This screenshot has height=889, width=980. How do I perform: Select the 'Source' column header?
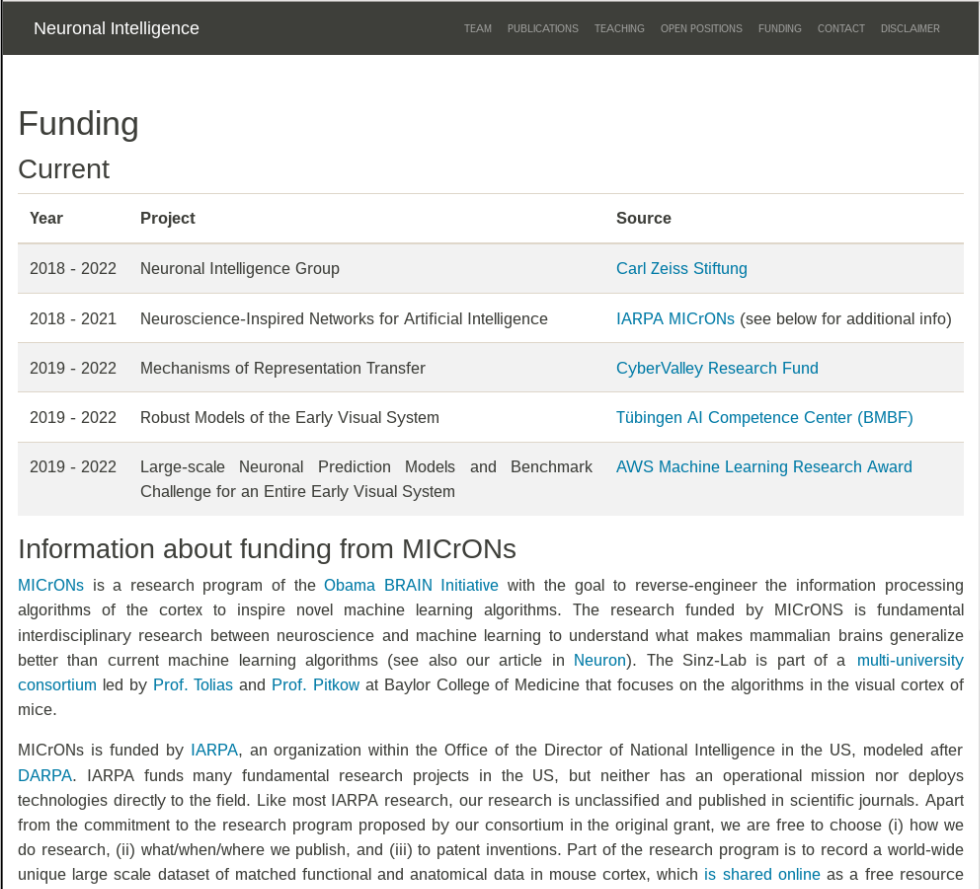point(644,218)
